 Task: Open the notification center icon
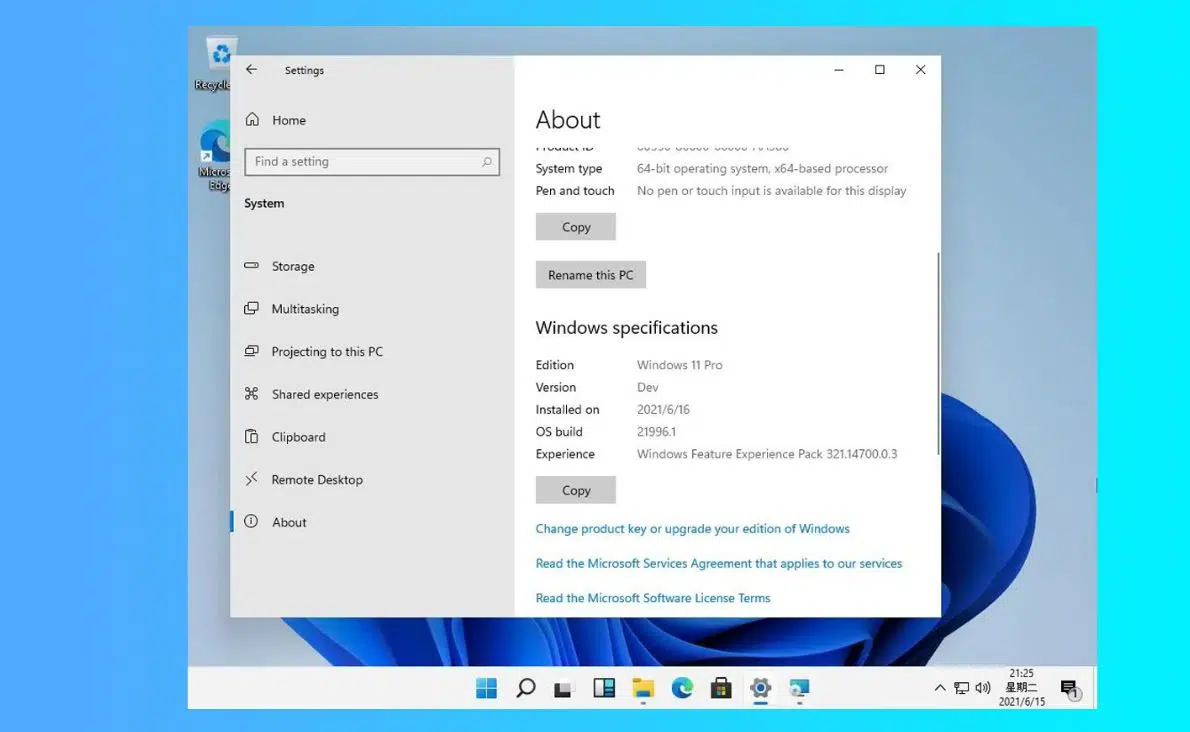1069,689
